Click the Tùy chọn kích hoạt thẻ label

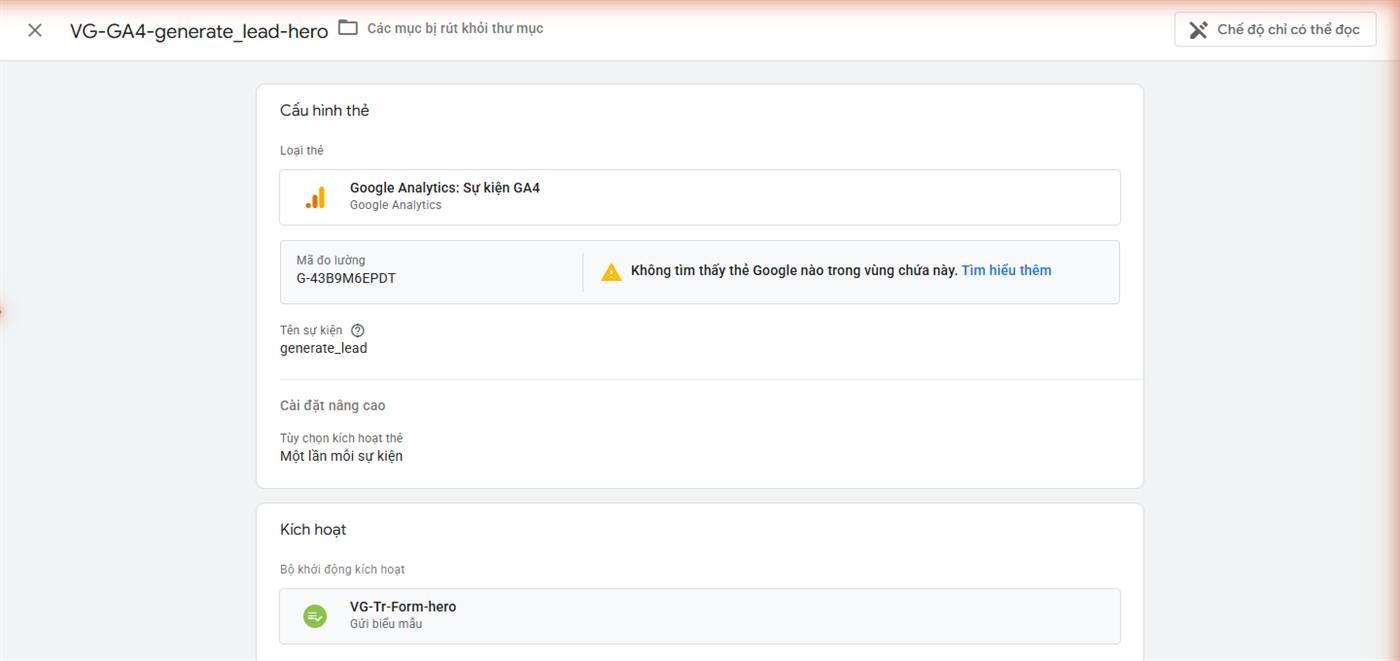(x=341, y=439)
